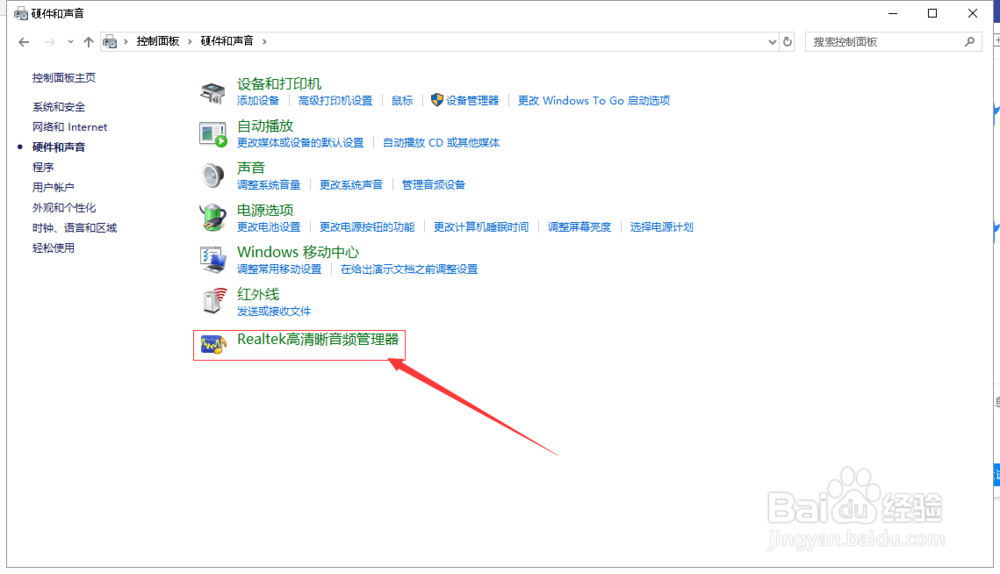The height and width of the screenshot is (574, 1000).
Task: Click 添加设备 link
Action: (258, 101)
